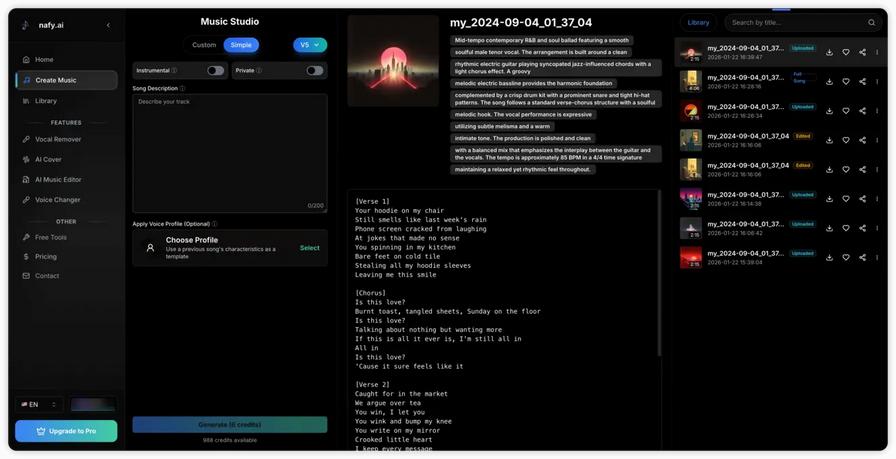
Task: Open the Voice Changer feature
Action: point(66,199)
